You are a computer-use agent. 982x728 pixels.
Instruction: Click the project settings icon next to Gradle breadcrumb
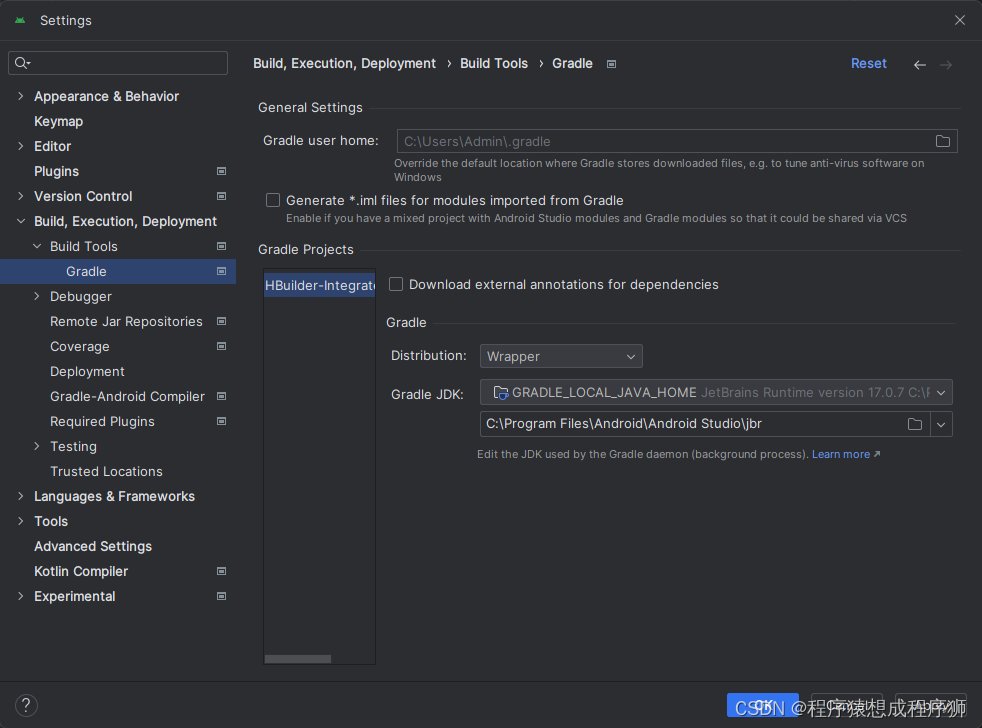(x=611, y=64)
